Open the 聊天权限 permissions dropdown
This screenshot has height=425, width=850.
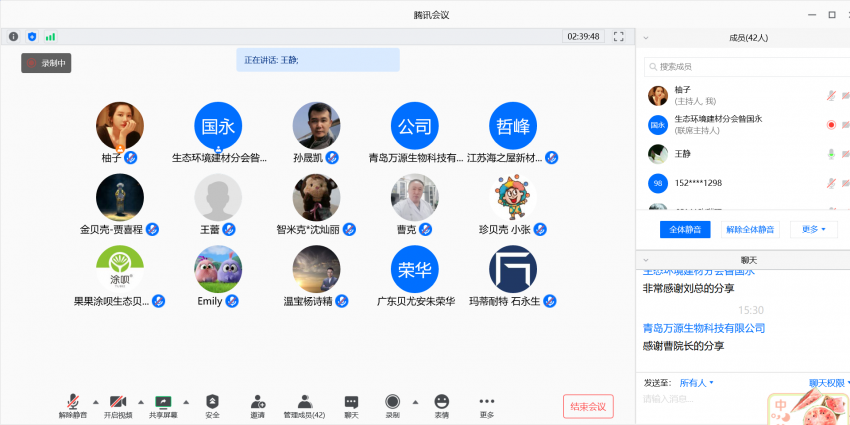[x=829, y=383]
